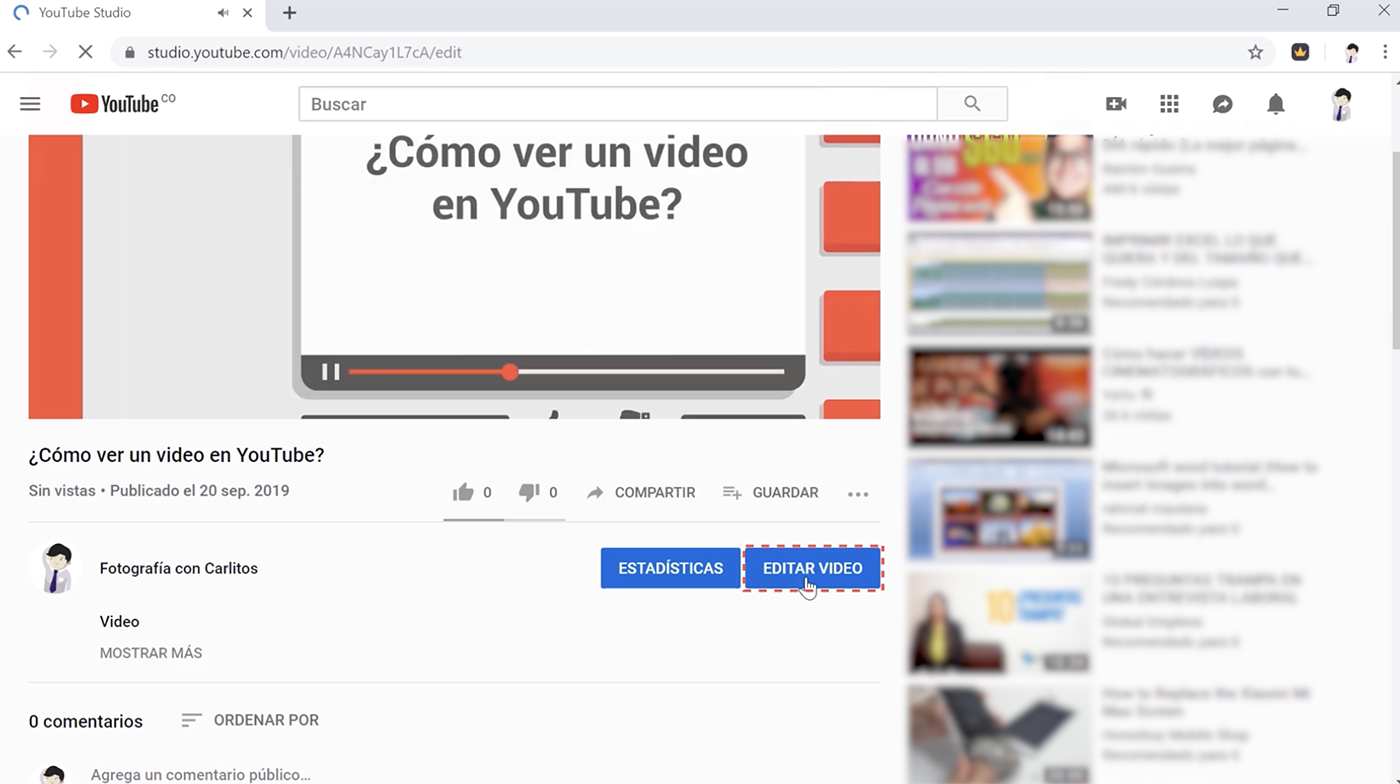Image resolution: width=1400 pixels, height=784 pixels.
Task: Click the browser address bar URL
Action: 304,52
